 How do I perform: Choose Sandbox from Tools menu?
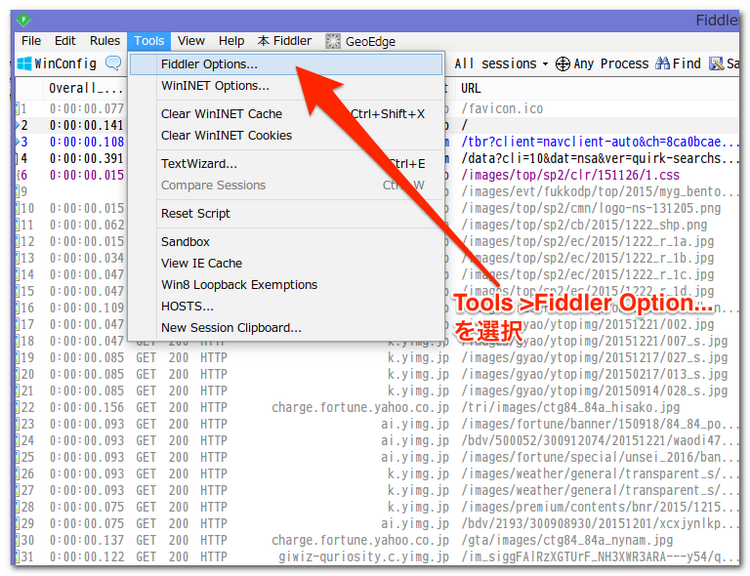point(286,242)
